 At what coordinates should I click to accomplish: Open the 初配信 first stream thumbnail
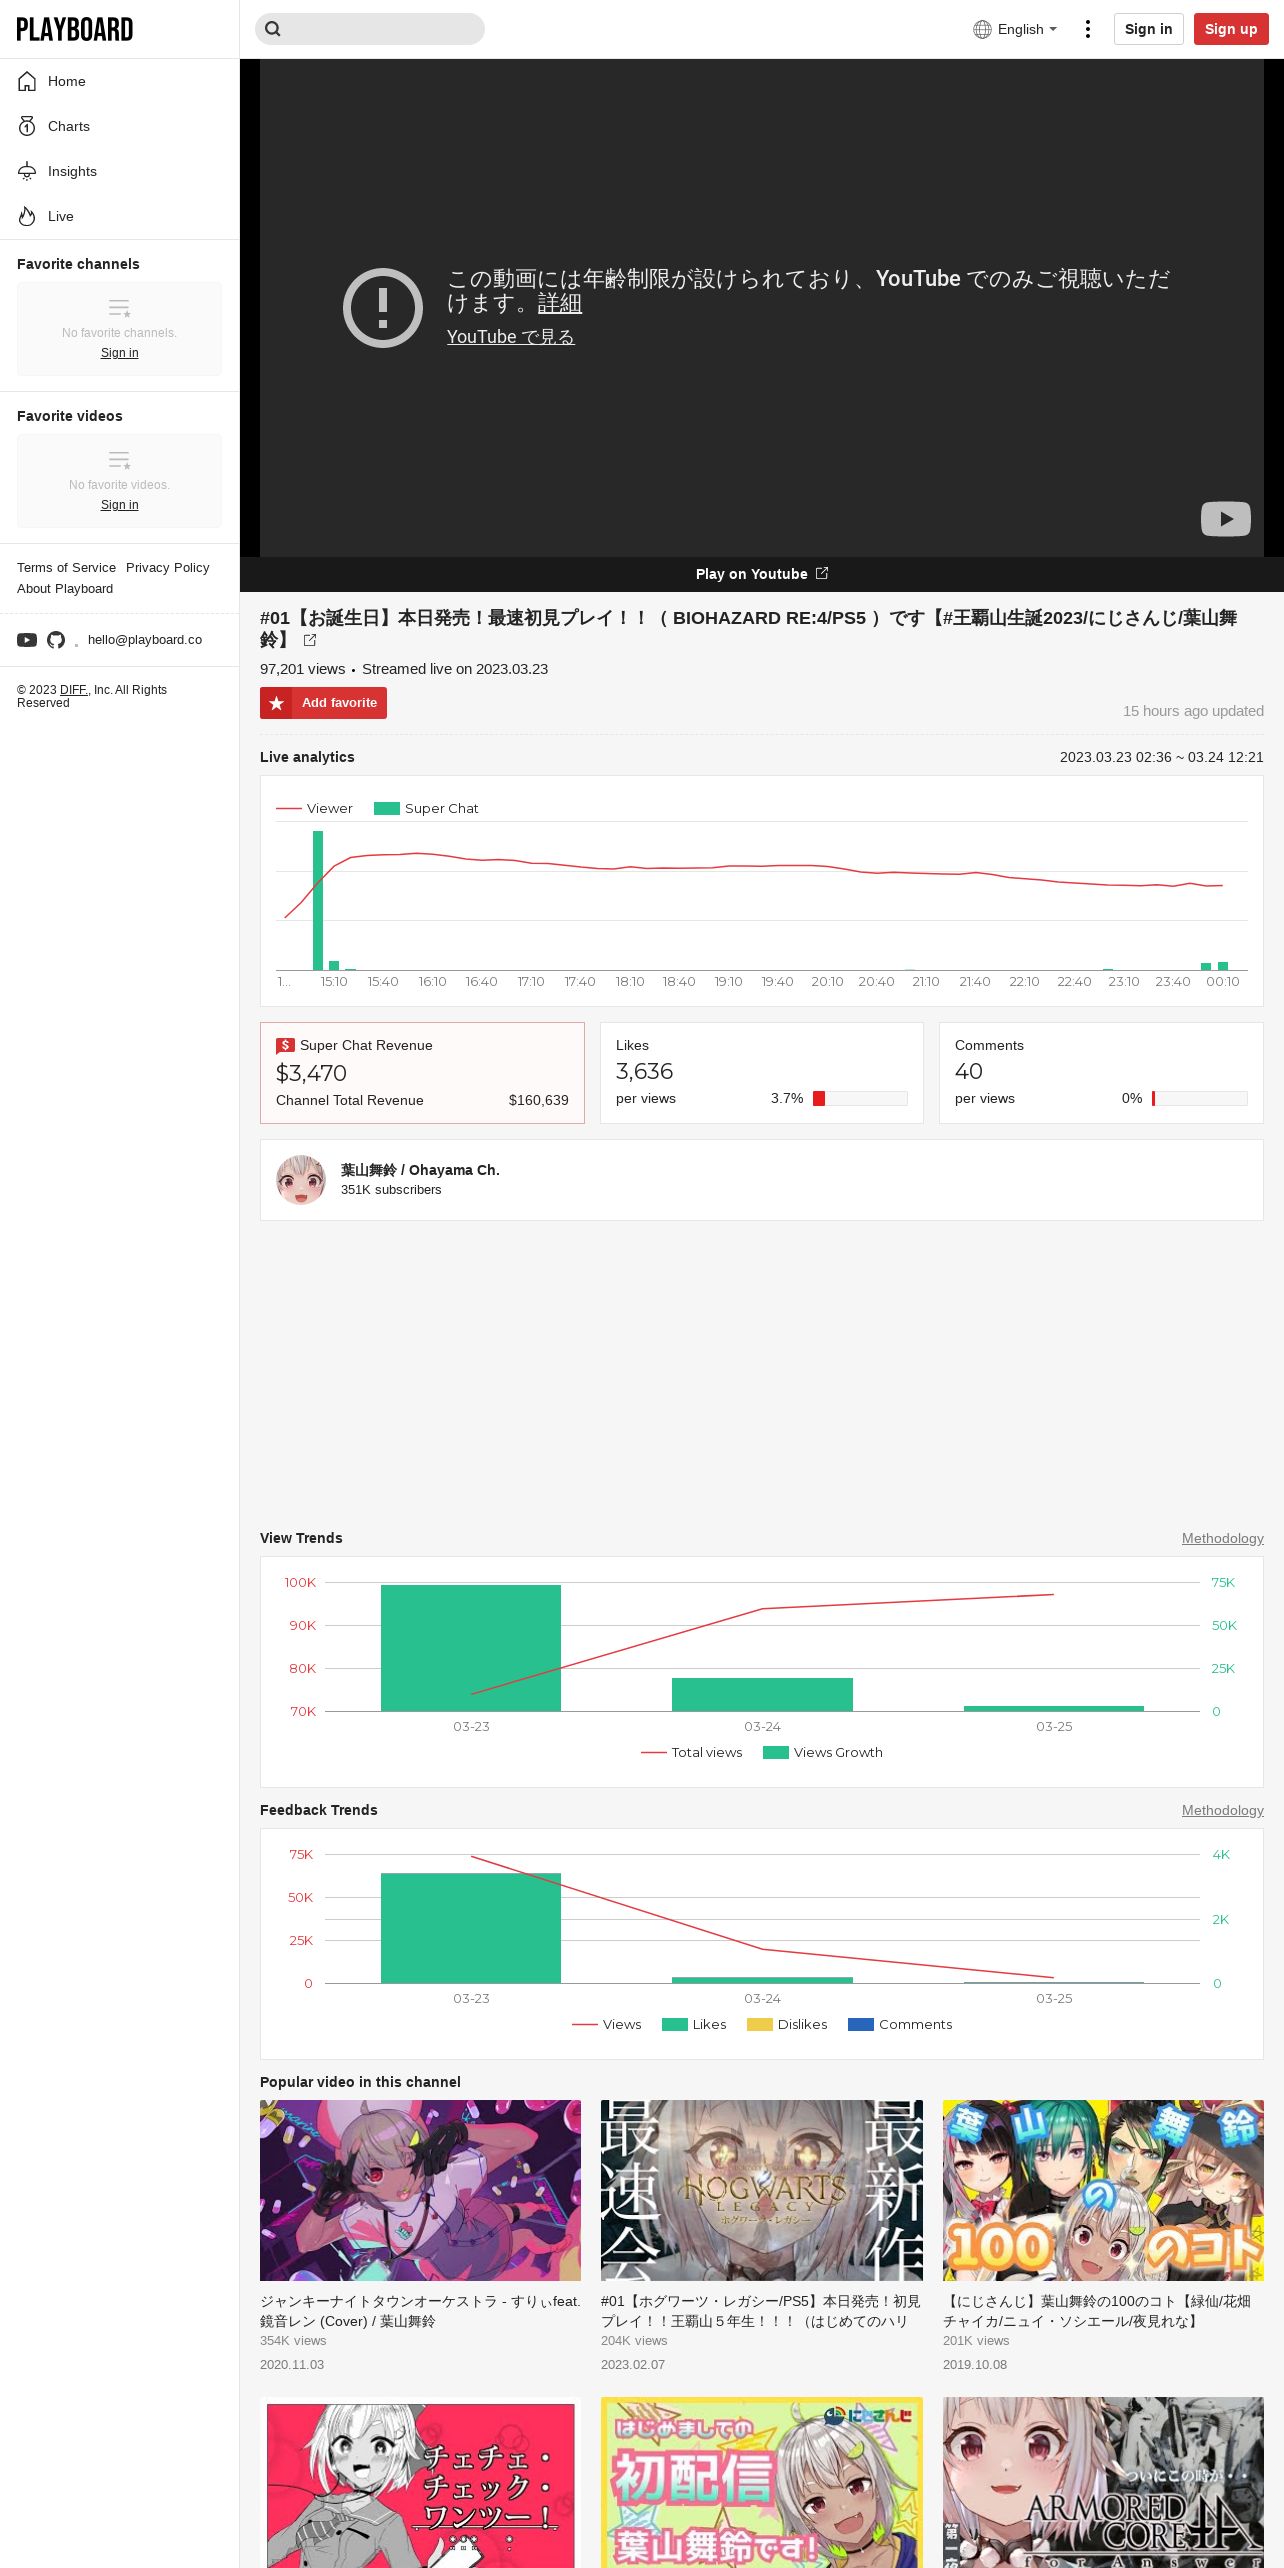[762, 2482]
